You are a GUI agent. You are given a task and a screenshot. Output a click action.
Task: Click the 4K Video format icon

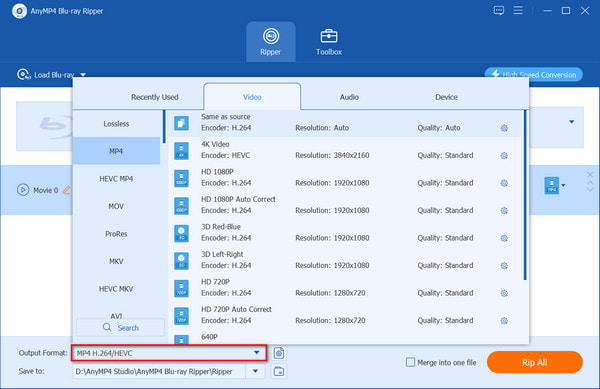[181, 151]
